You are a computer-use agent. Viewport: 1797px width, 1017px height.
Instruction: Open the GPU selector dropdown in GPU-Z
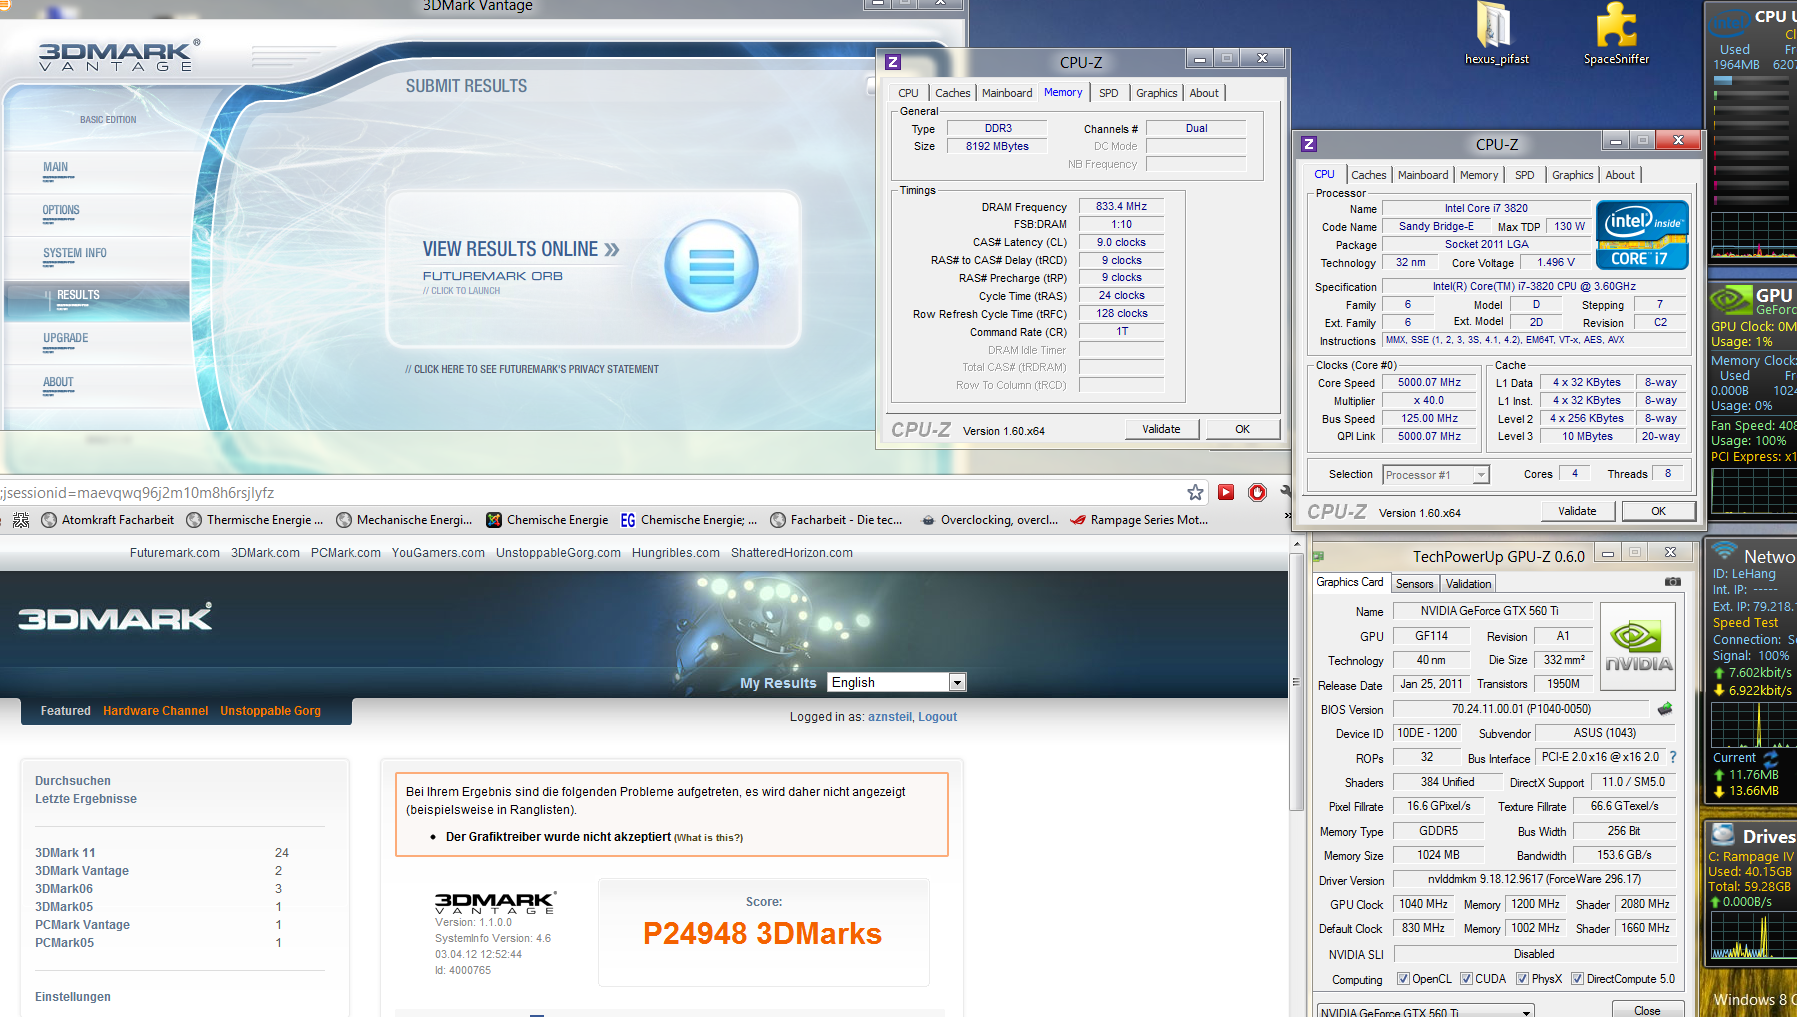pos(1426,1010)
